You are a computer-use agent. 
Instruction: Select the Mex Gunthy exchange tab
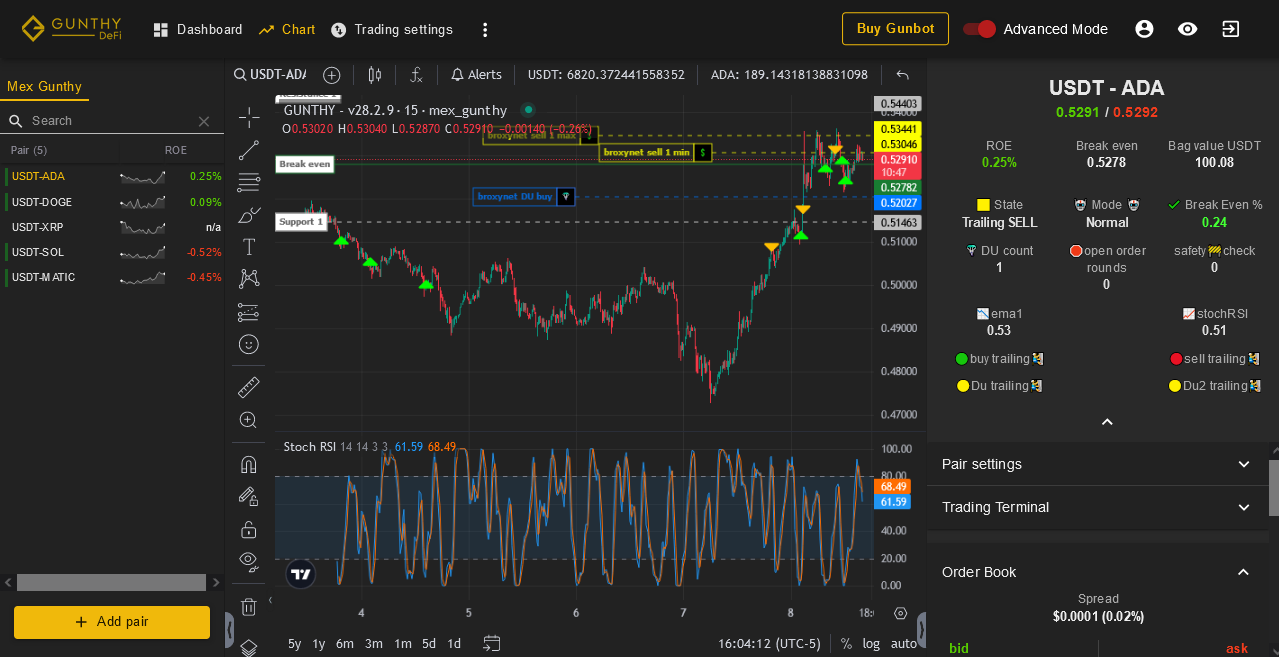point(44,87)
